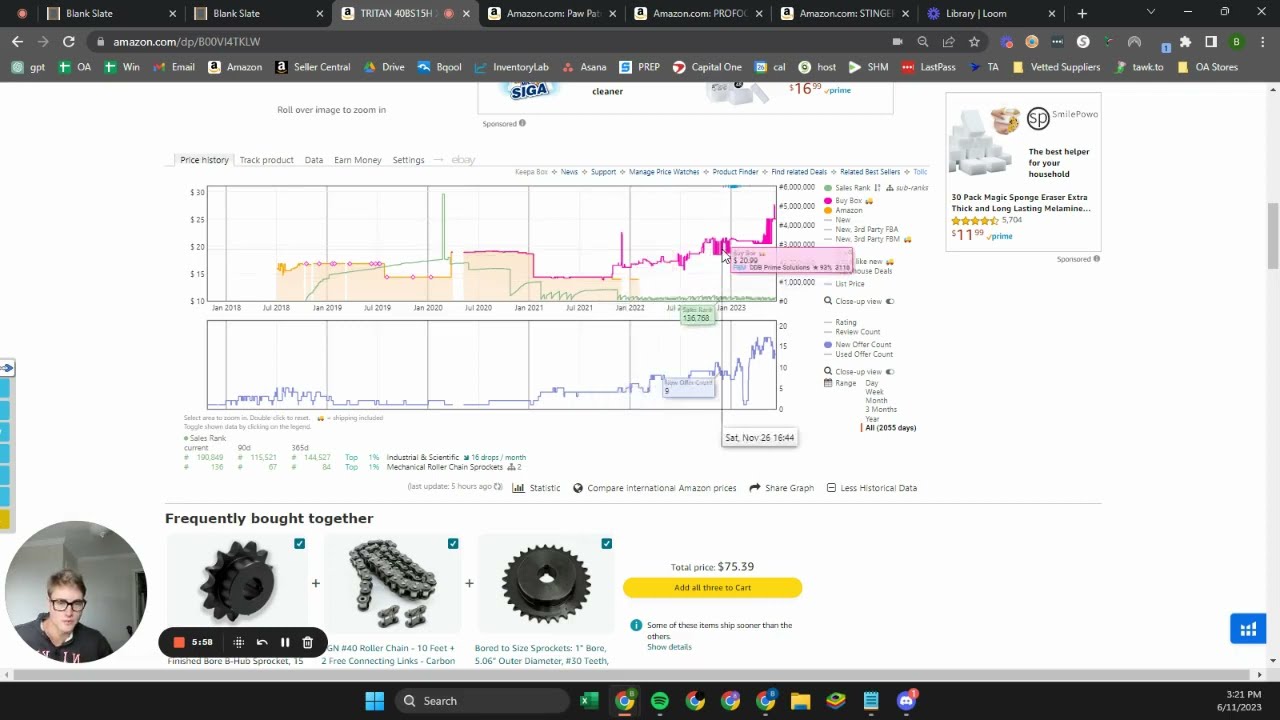Expand Show details shipping link
Screen dimensions: 1280x720
(x=669, y=647)
